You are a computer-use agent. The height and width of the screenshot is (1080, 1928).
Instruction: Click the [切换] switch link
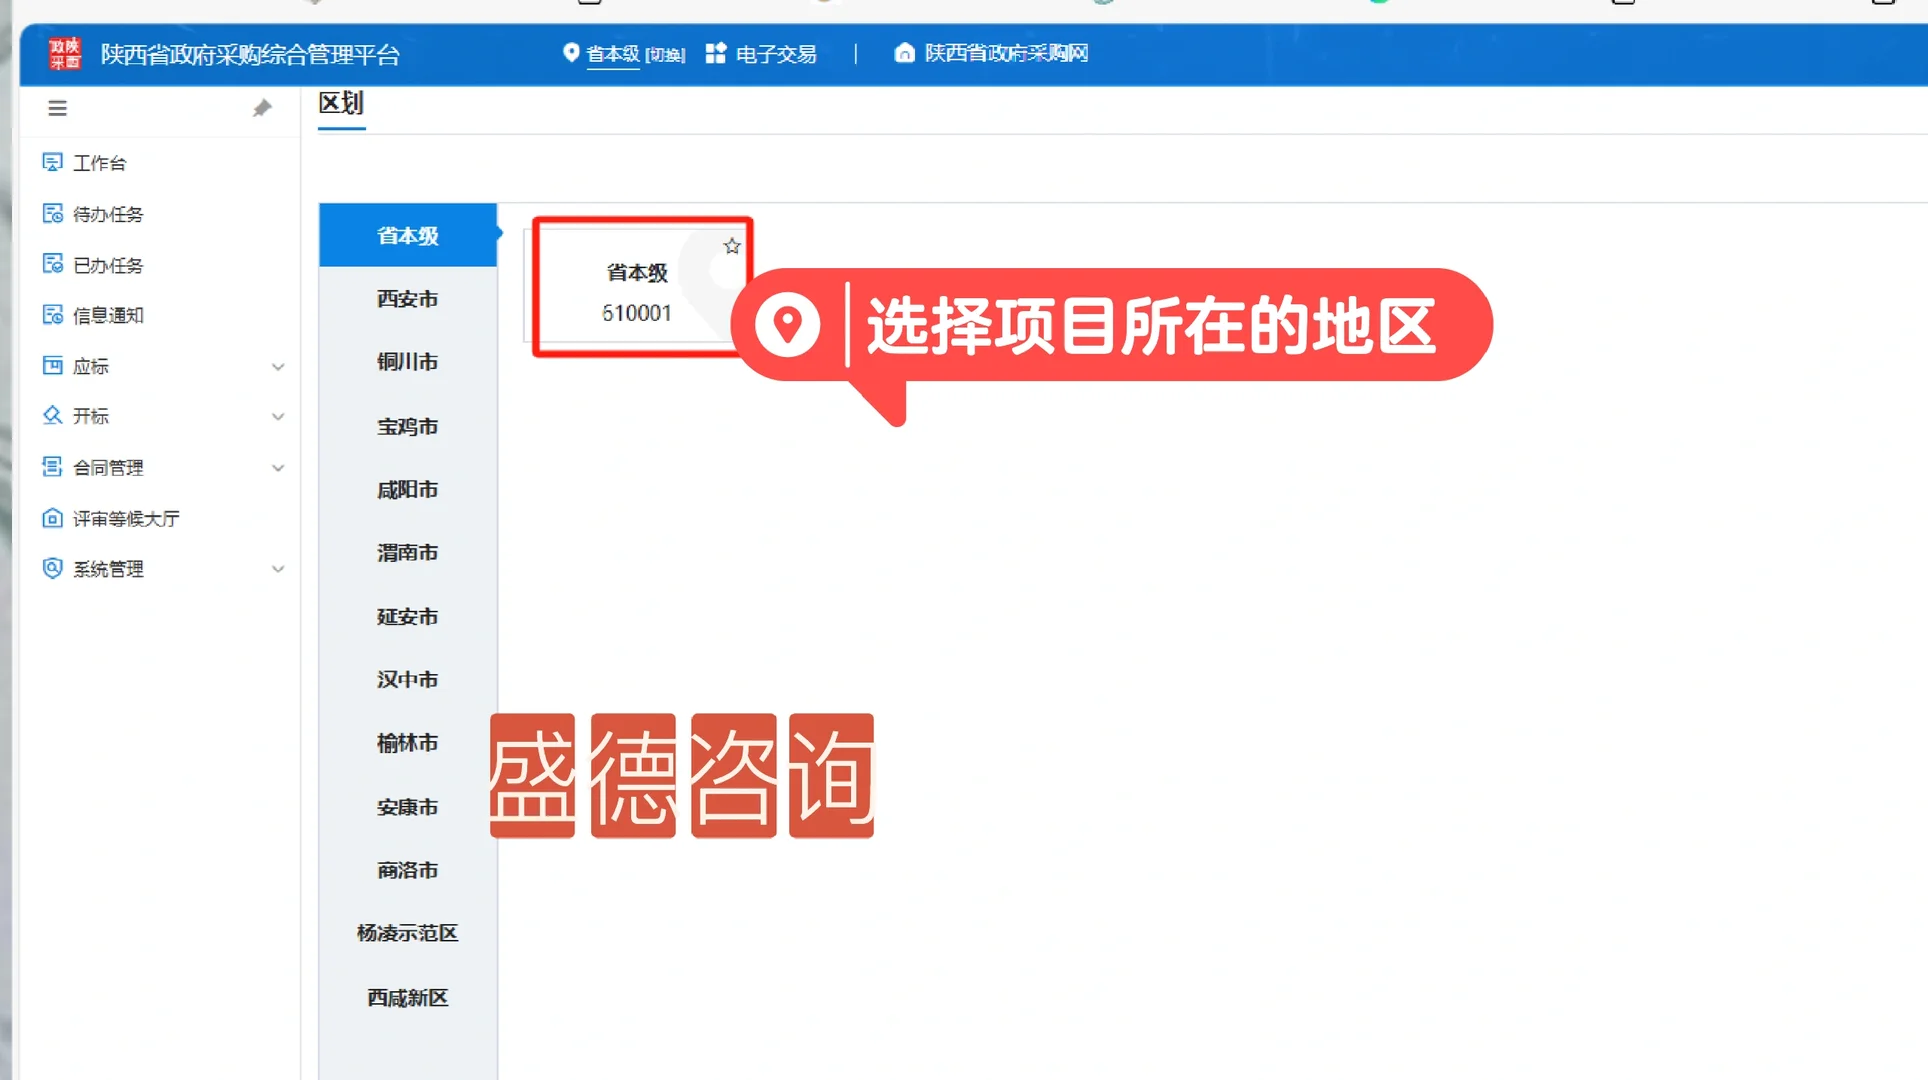click(665, 55)
